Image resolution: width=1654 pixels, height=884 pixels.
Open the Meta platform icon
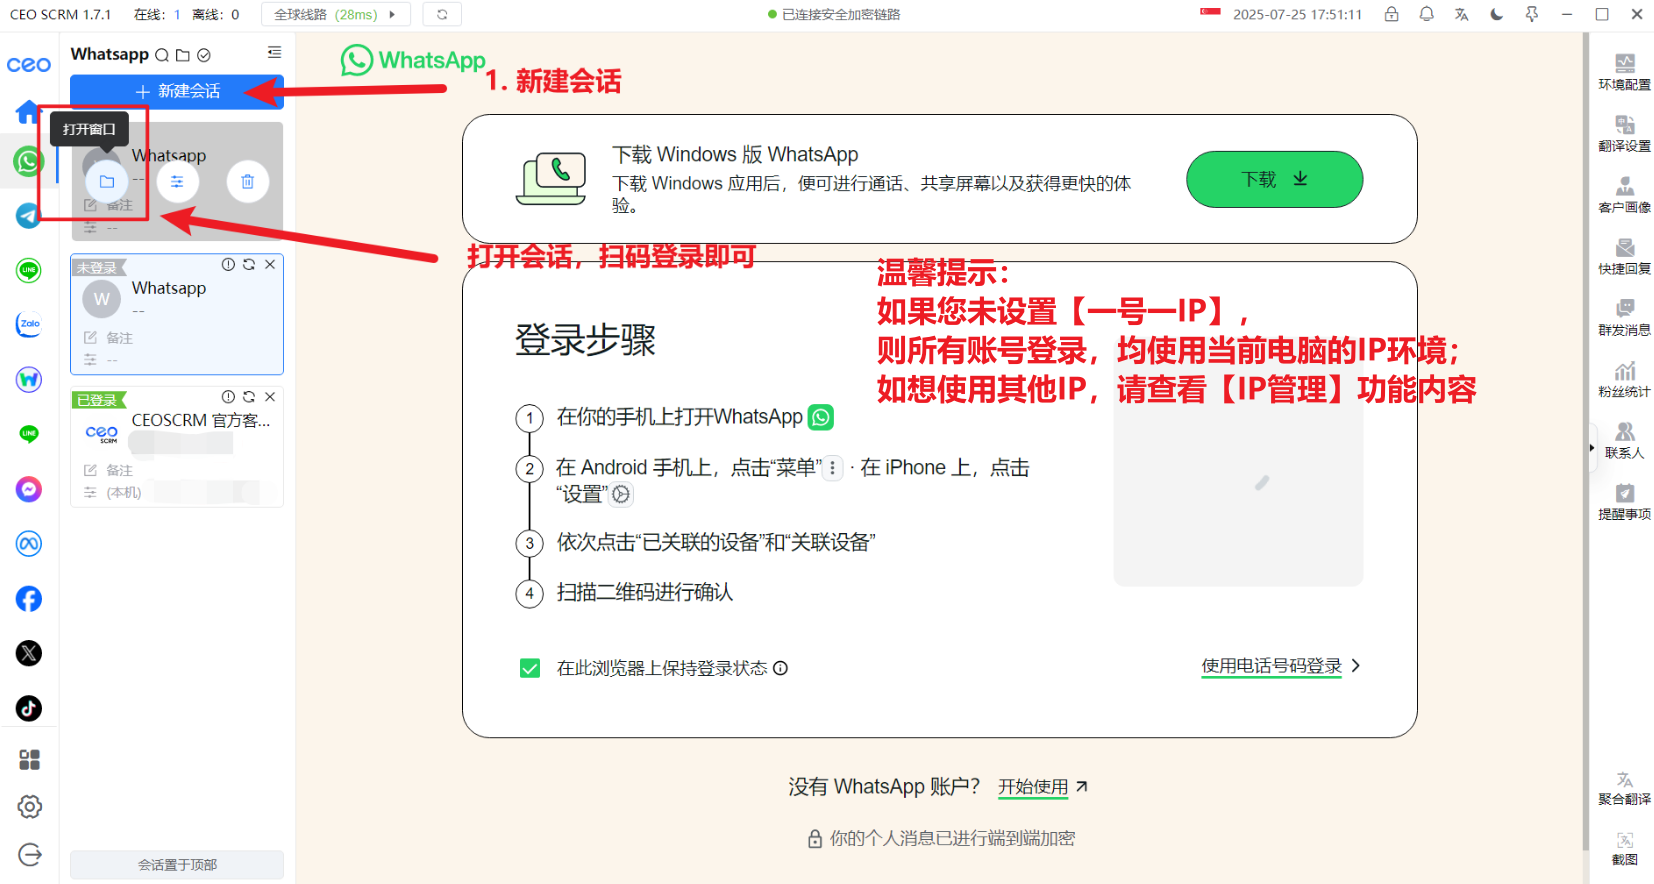(29, 544)
